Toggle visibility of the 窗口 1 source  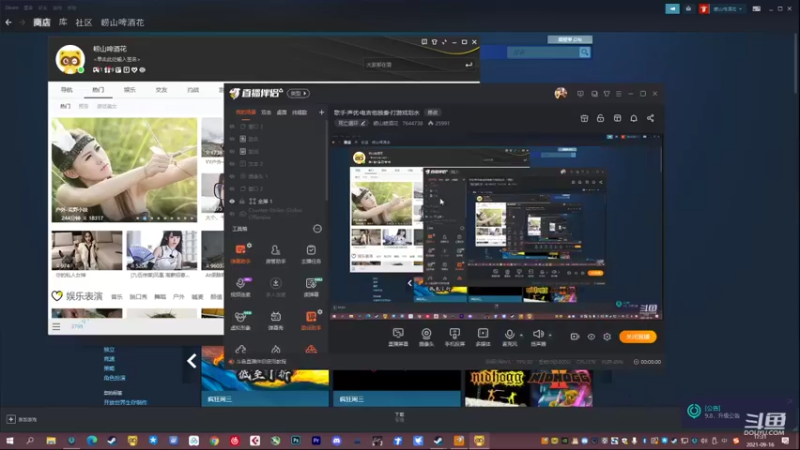(x=232, y=127)
